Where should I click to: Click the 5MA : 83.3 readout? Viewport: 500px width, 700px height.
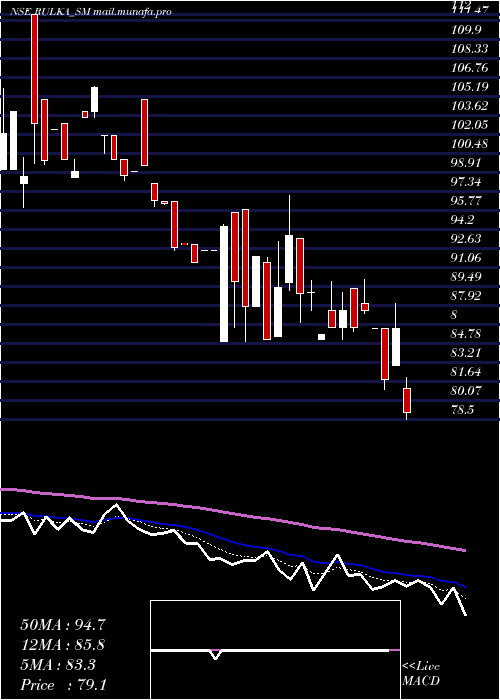[58, 665]
